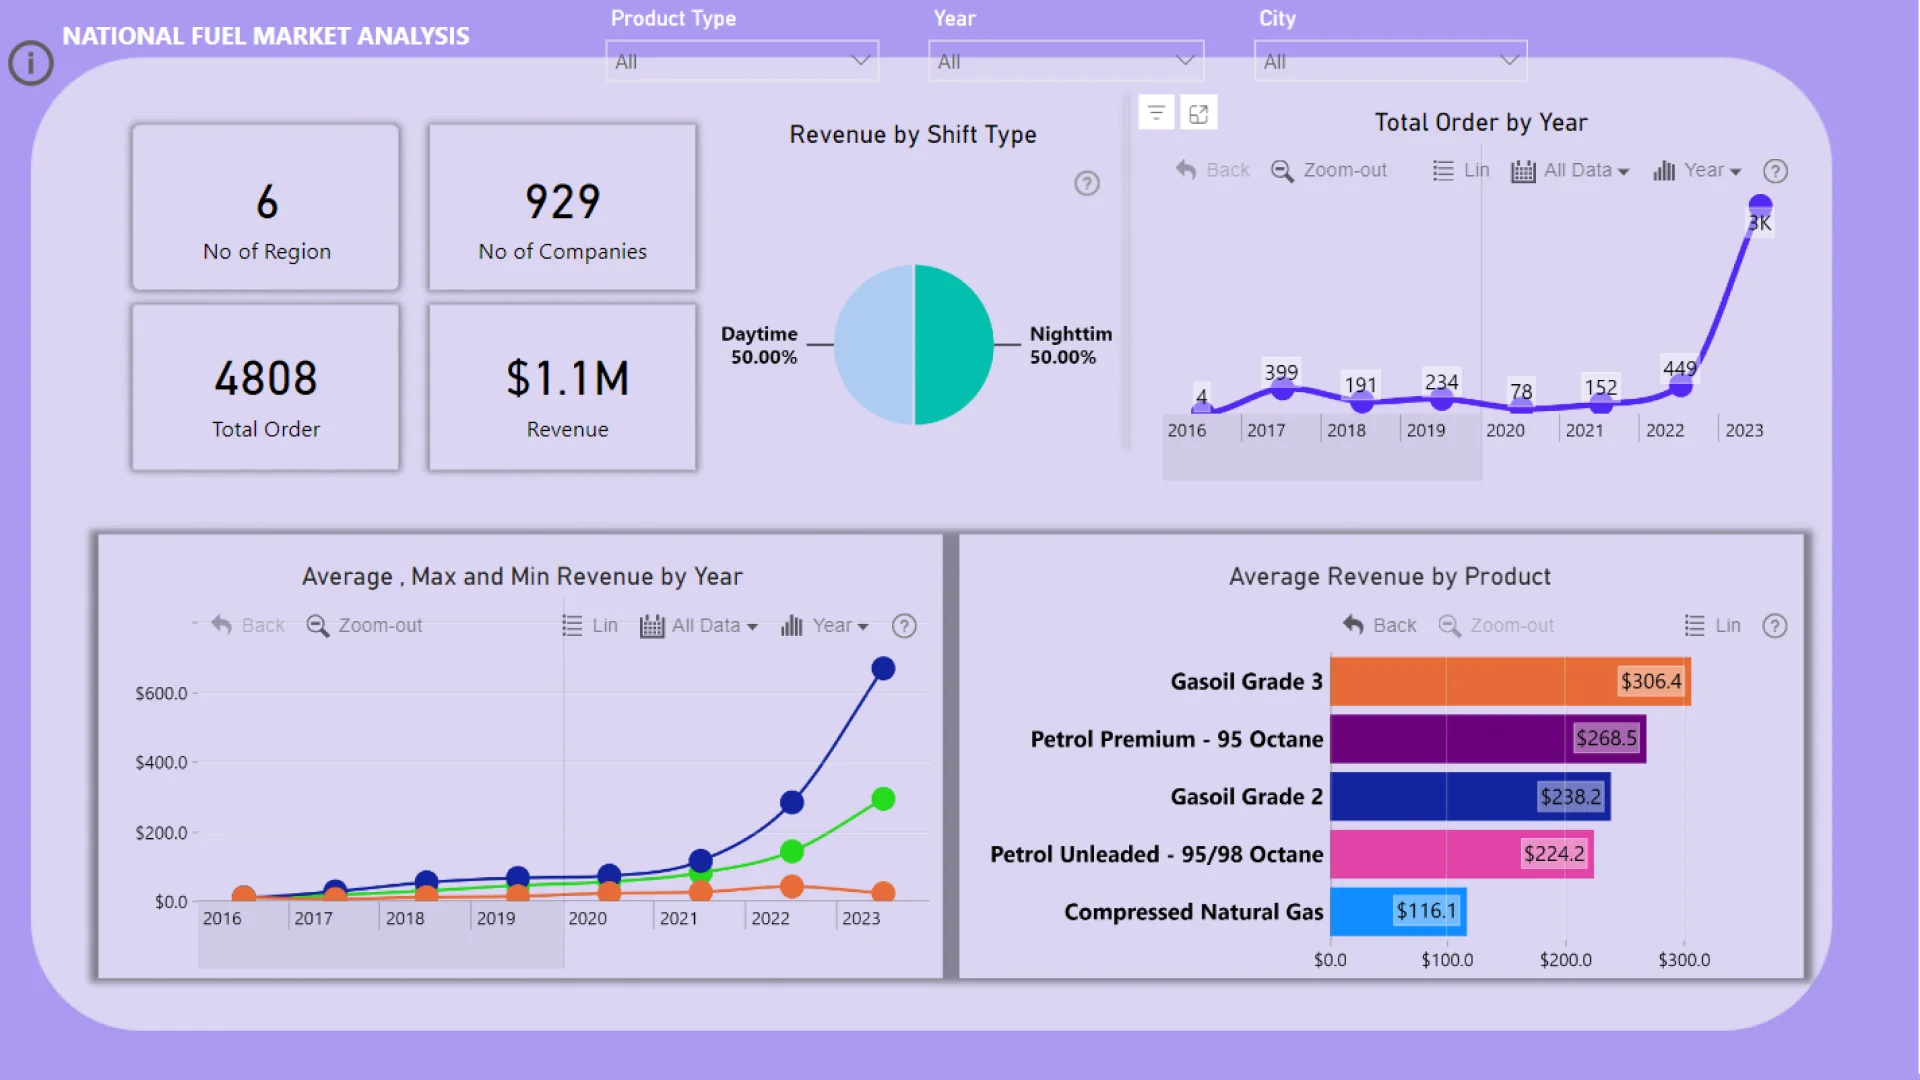Screen dimensions: 1920x1080
Task: Click help icon in Revenue by Year toolbar
Action: [x=904, y=626]
